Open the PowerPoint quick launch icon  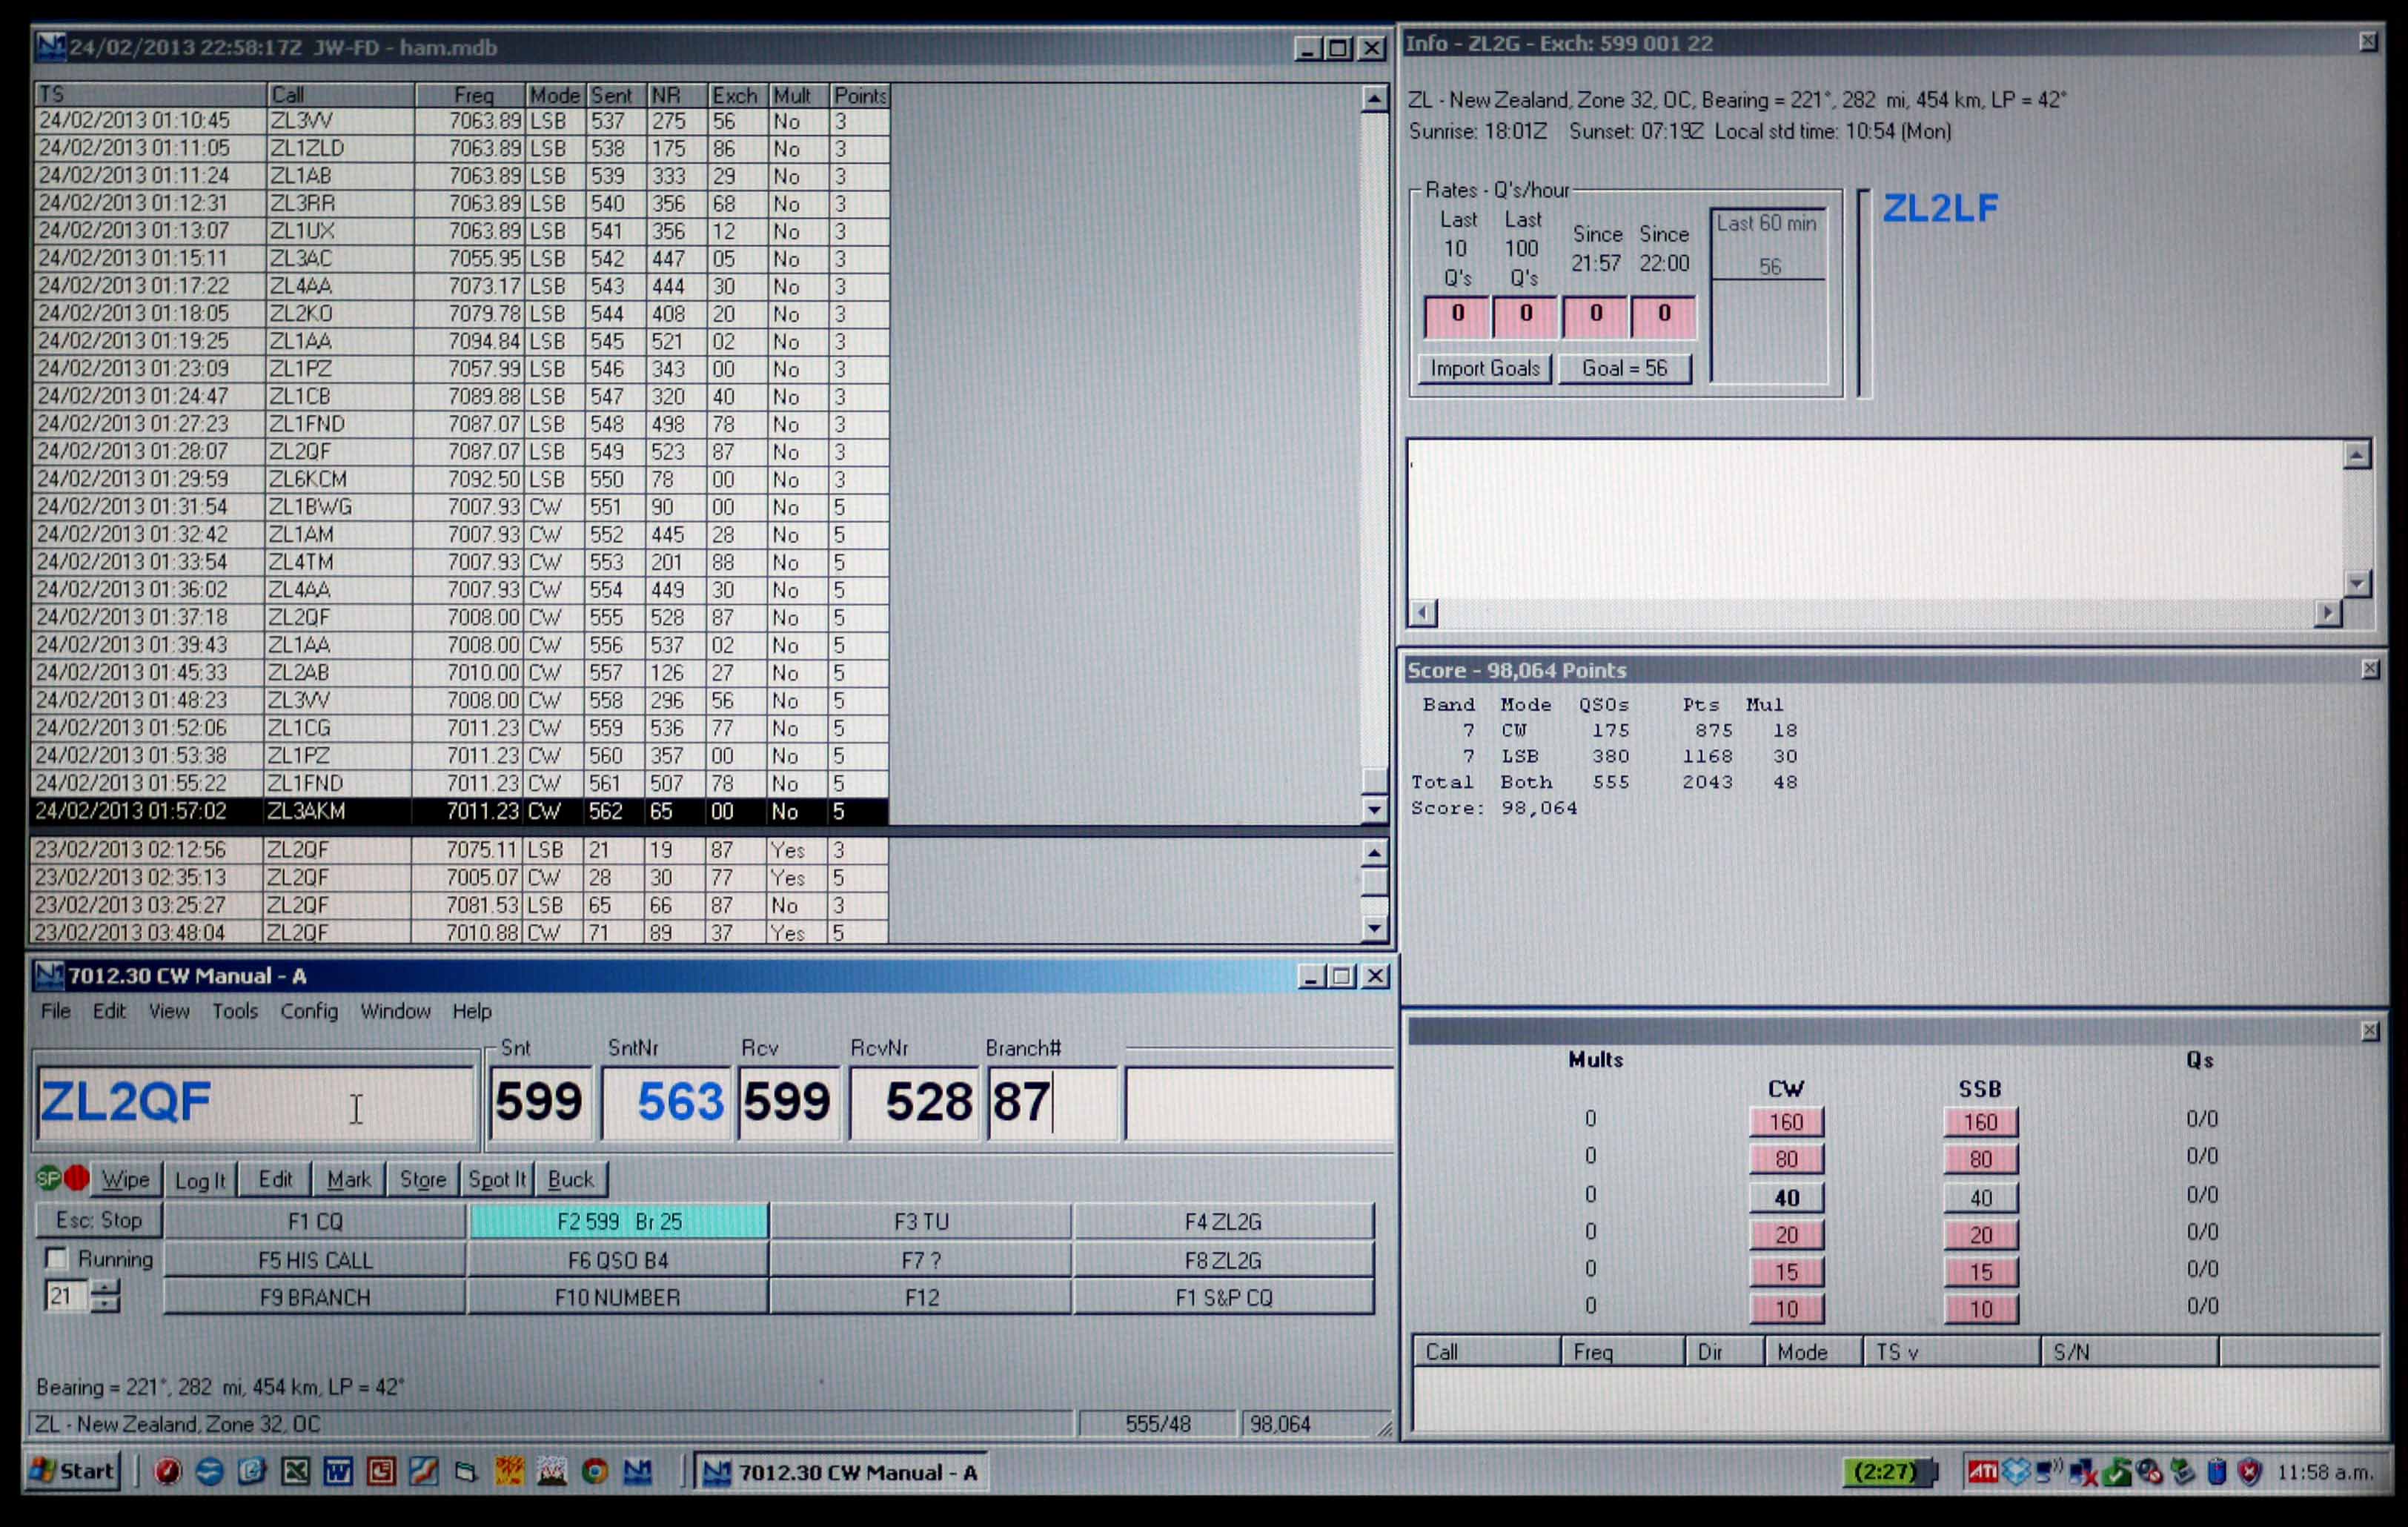[x=381, y=1472]
